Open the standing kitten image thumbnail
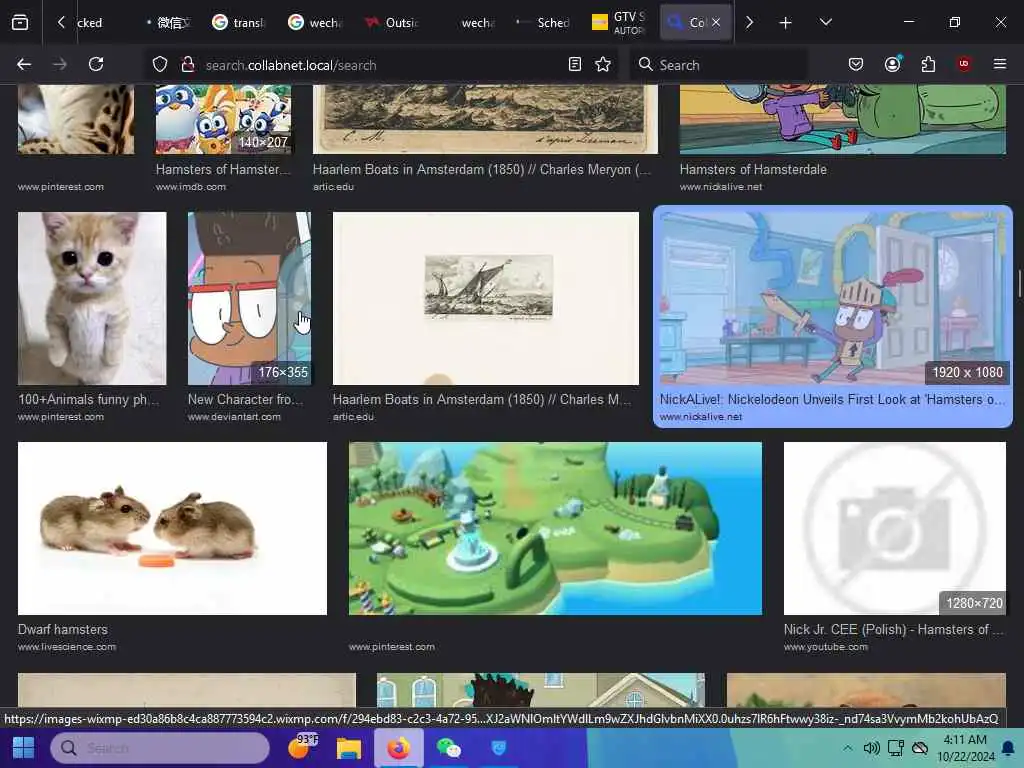This screenshot has height=768, width=1024. (92, 298)
